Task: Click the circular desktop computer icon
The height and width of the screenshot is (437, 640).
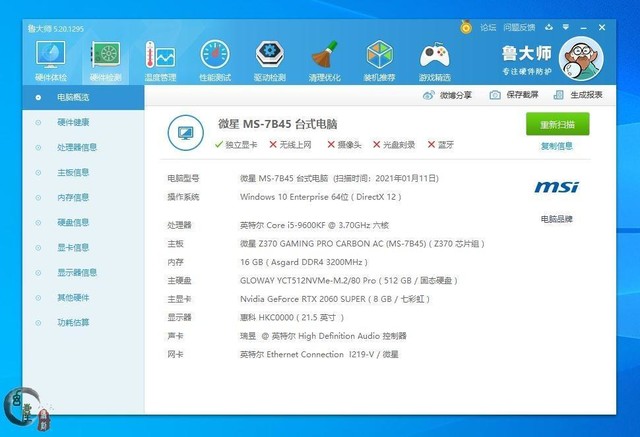Action: pyautogui.click(x=186, y=133)
